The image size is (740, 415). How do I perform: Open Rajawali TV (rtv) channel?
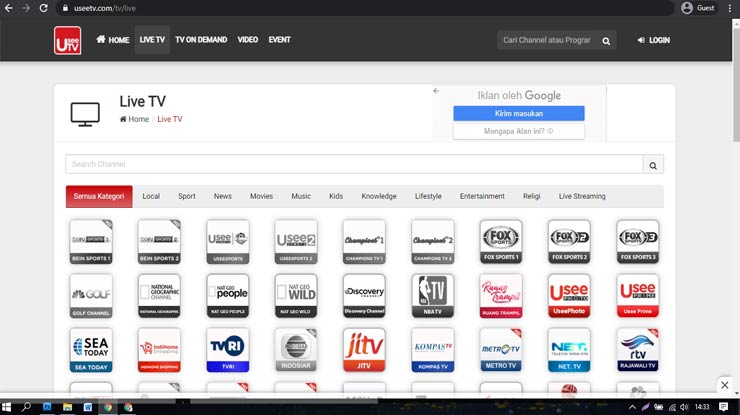638,350
